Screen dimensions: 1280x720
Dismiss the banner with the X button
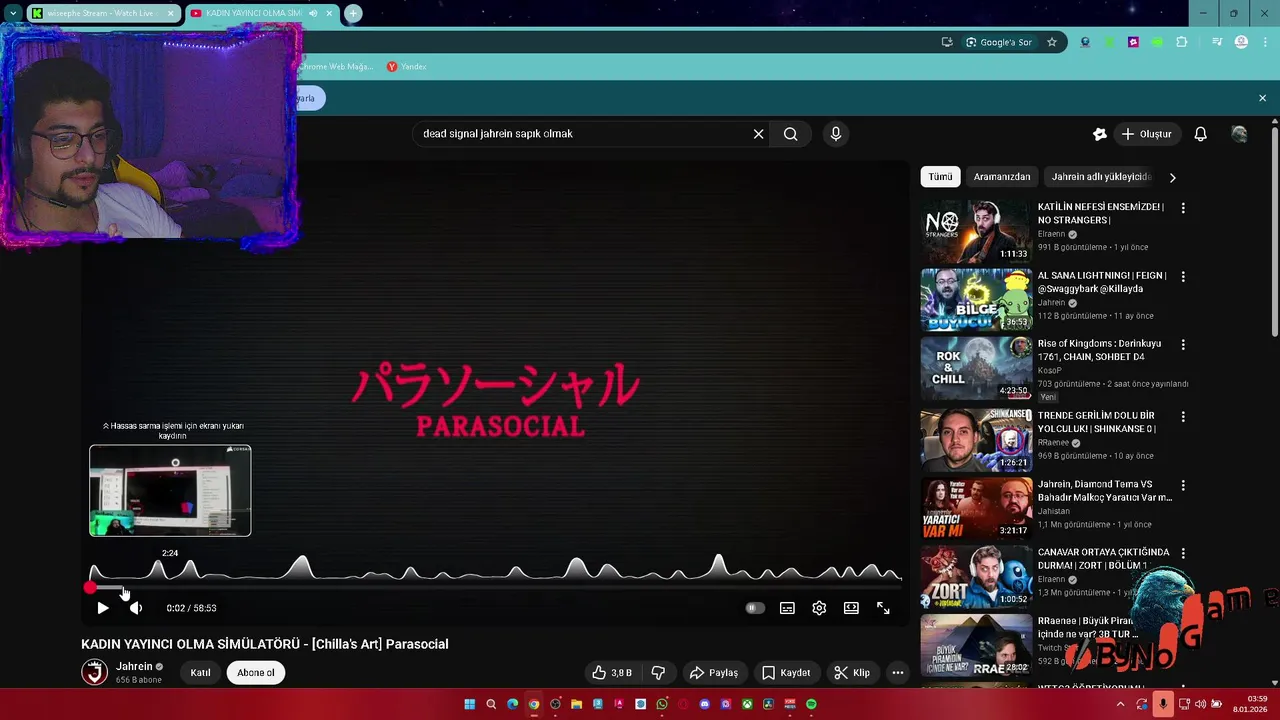tap(1262, 98)
